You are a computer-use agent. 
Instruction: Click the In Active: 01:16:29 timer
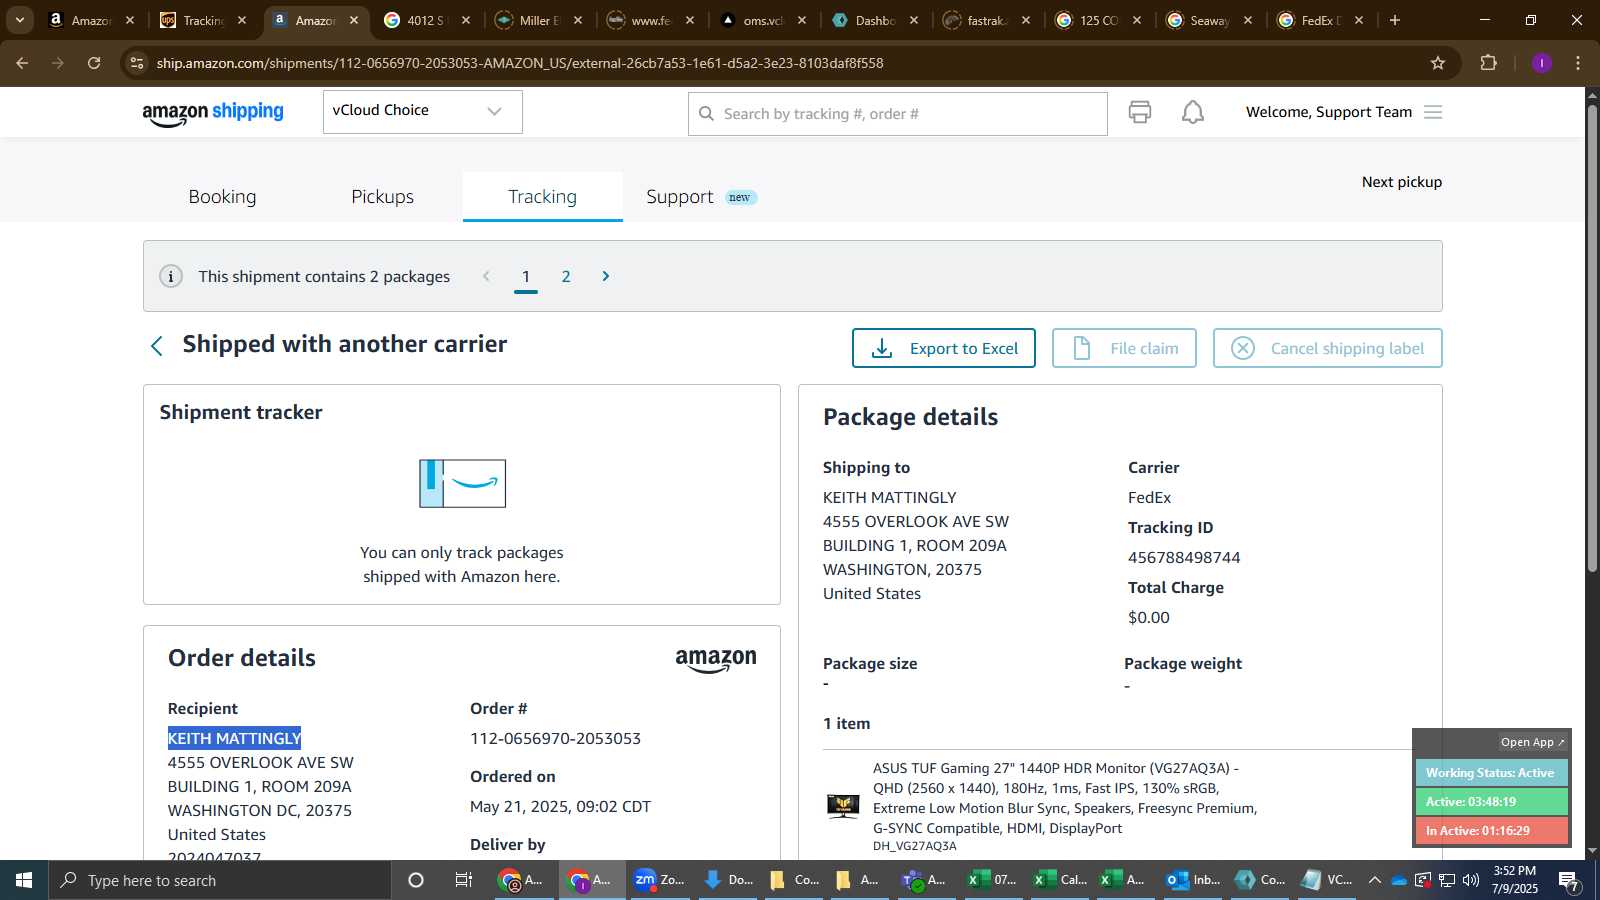click(x=1490, y=831)
